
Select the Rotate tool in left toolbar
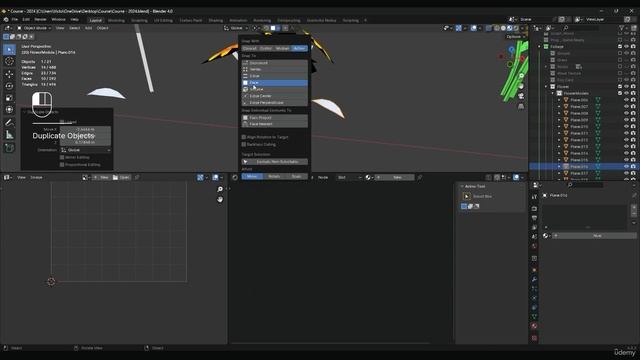(x=9, y=86)
